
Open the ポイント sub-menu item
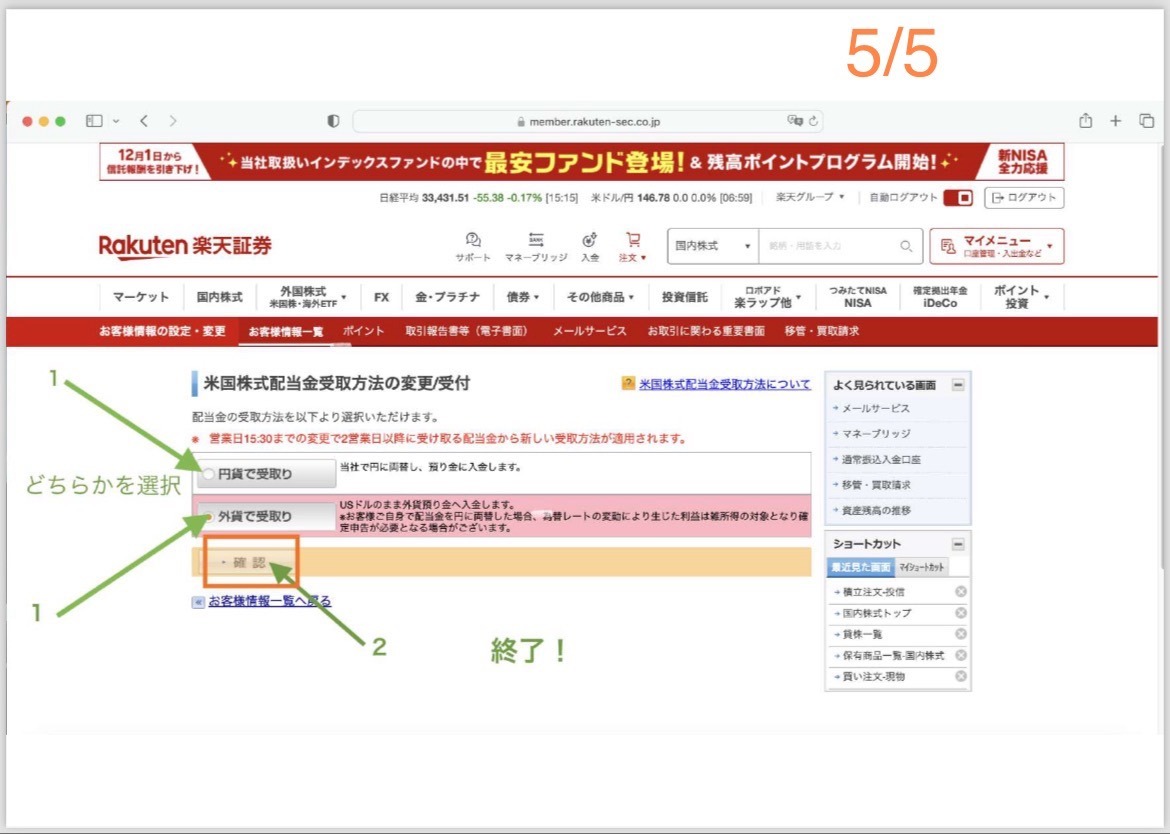tap(363, 331)
